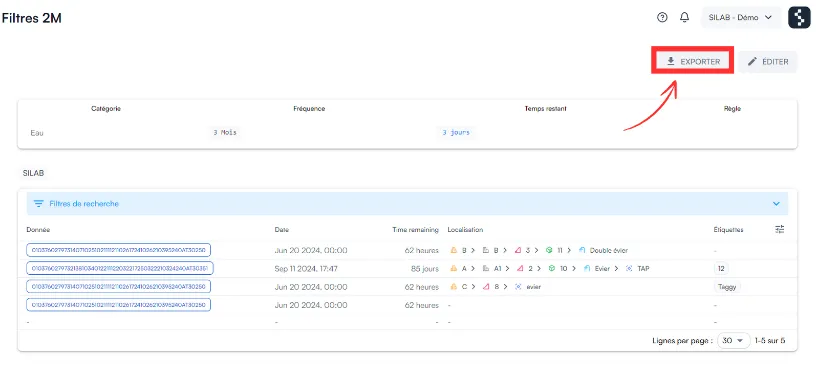Click the Date column header
Image resolution: width=816 pixels, height=366 pixels.
coord(282,230)
